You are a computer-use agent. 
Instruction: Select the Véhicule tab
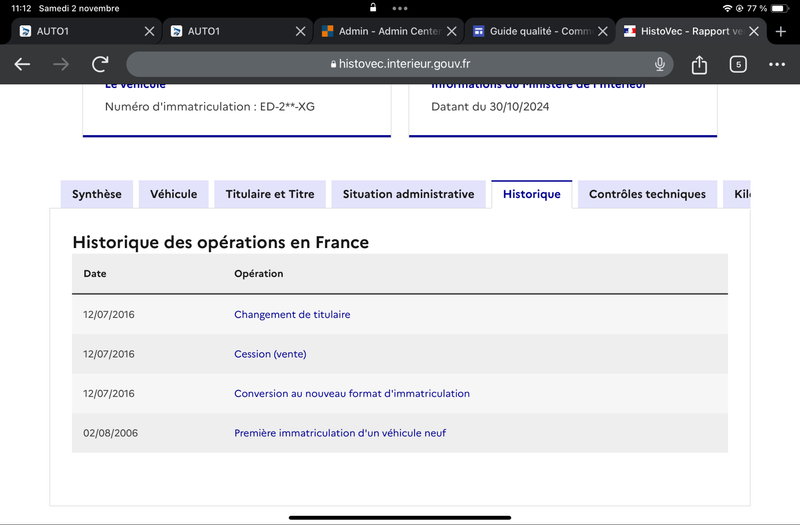[x=173, y=194]
